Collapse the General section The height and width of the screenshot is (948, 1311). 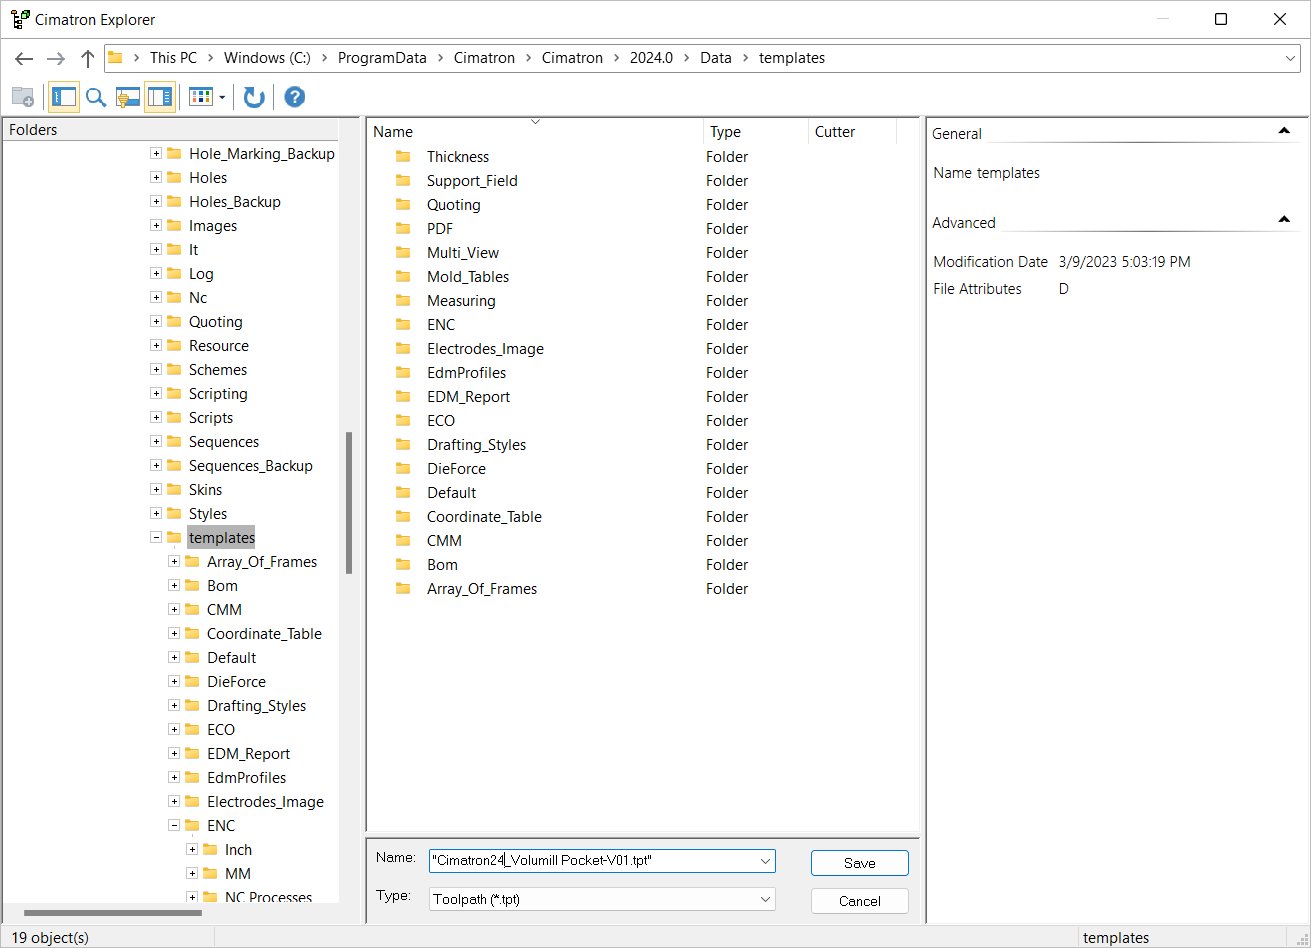(x=1284, y=131)
